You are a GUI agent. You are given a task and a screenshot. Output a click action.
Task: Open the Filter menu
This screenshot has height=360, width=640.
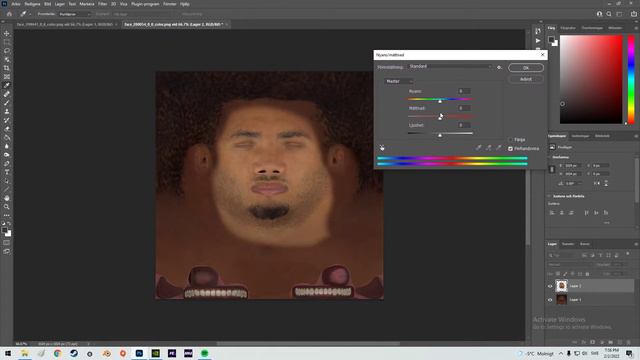point(102,4)
